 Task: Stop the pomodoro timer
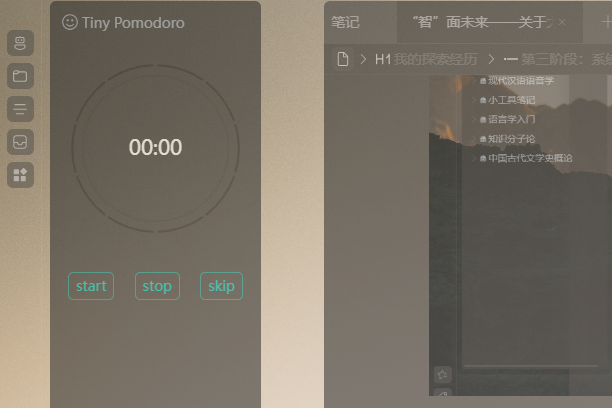157,286
